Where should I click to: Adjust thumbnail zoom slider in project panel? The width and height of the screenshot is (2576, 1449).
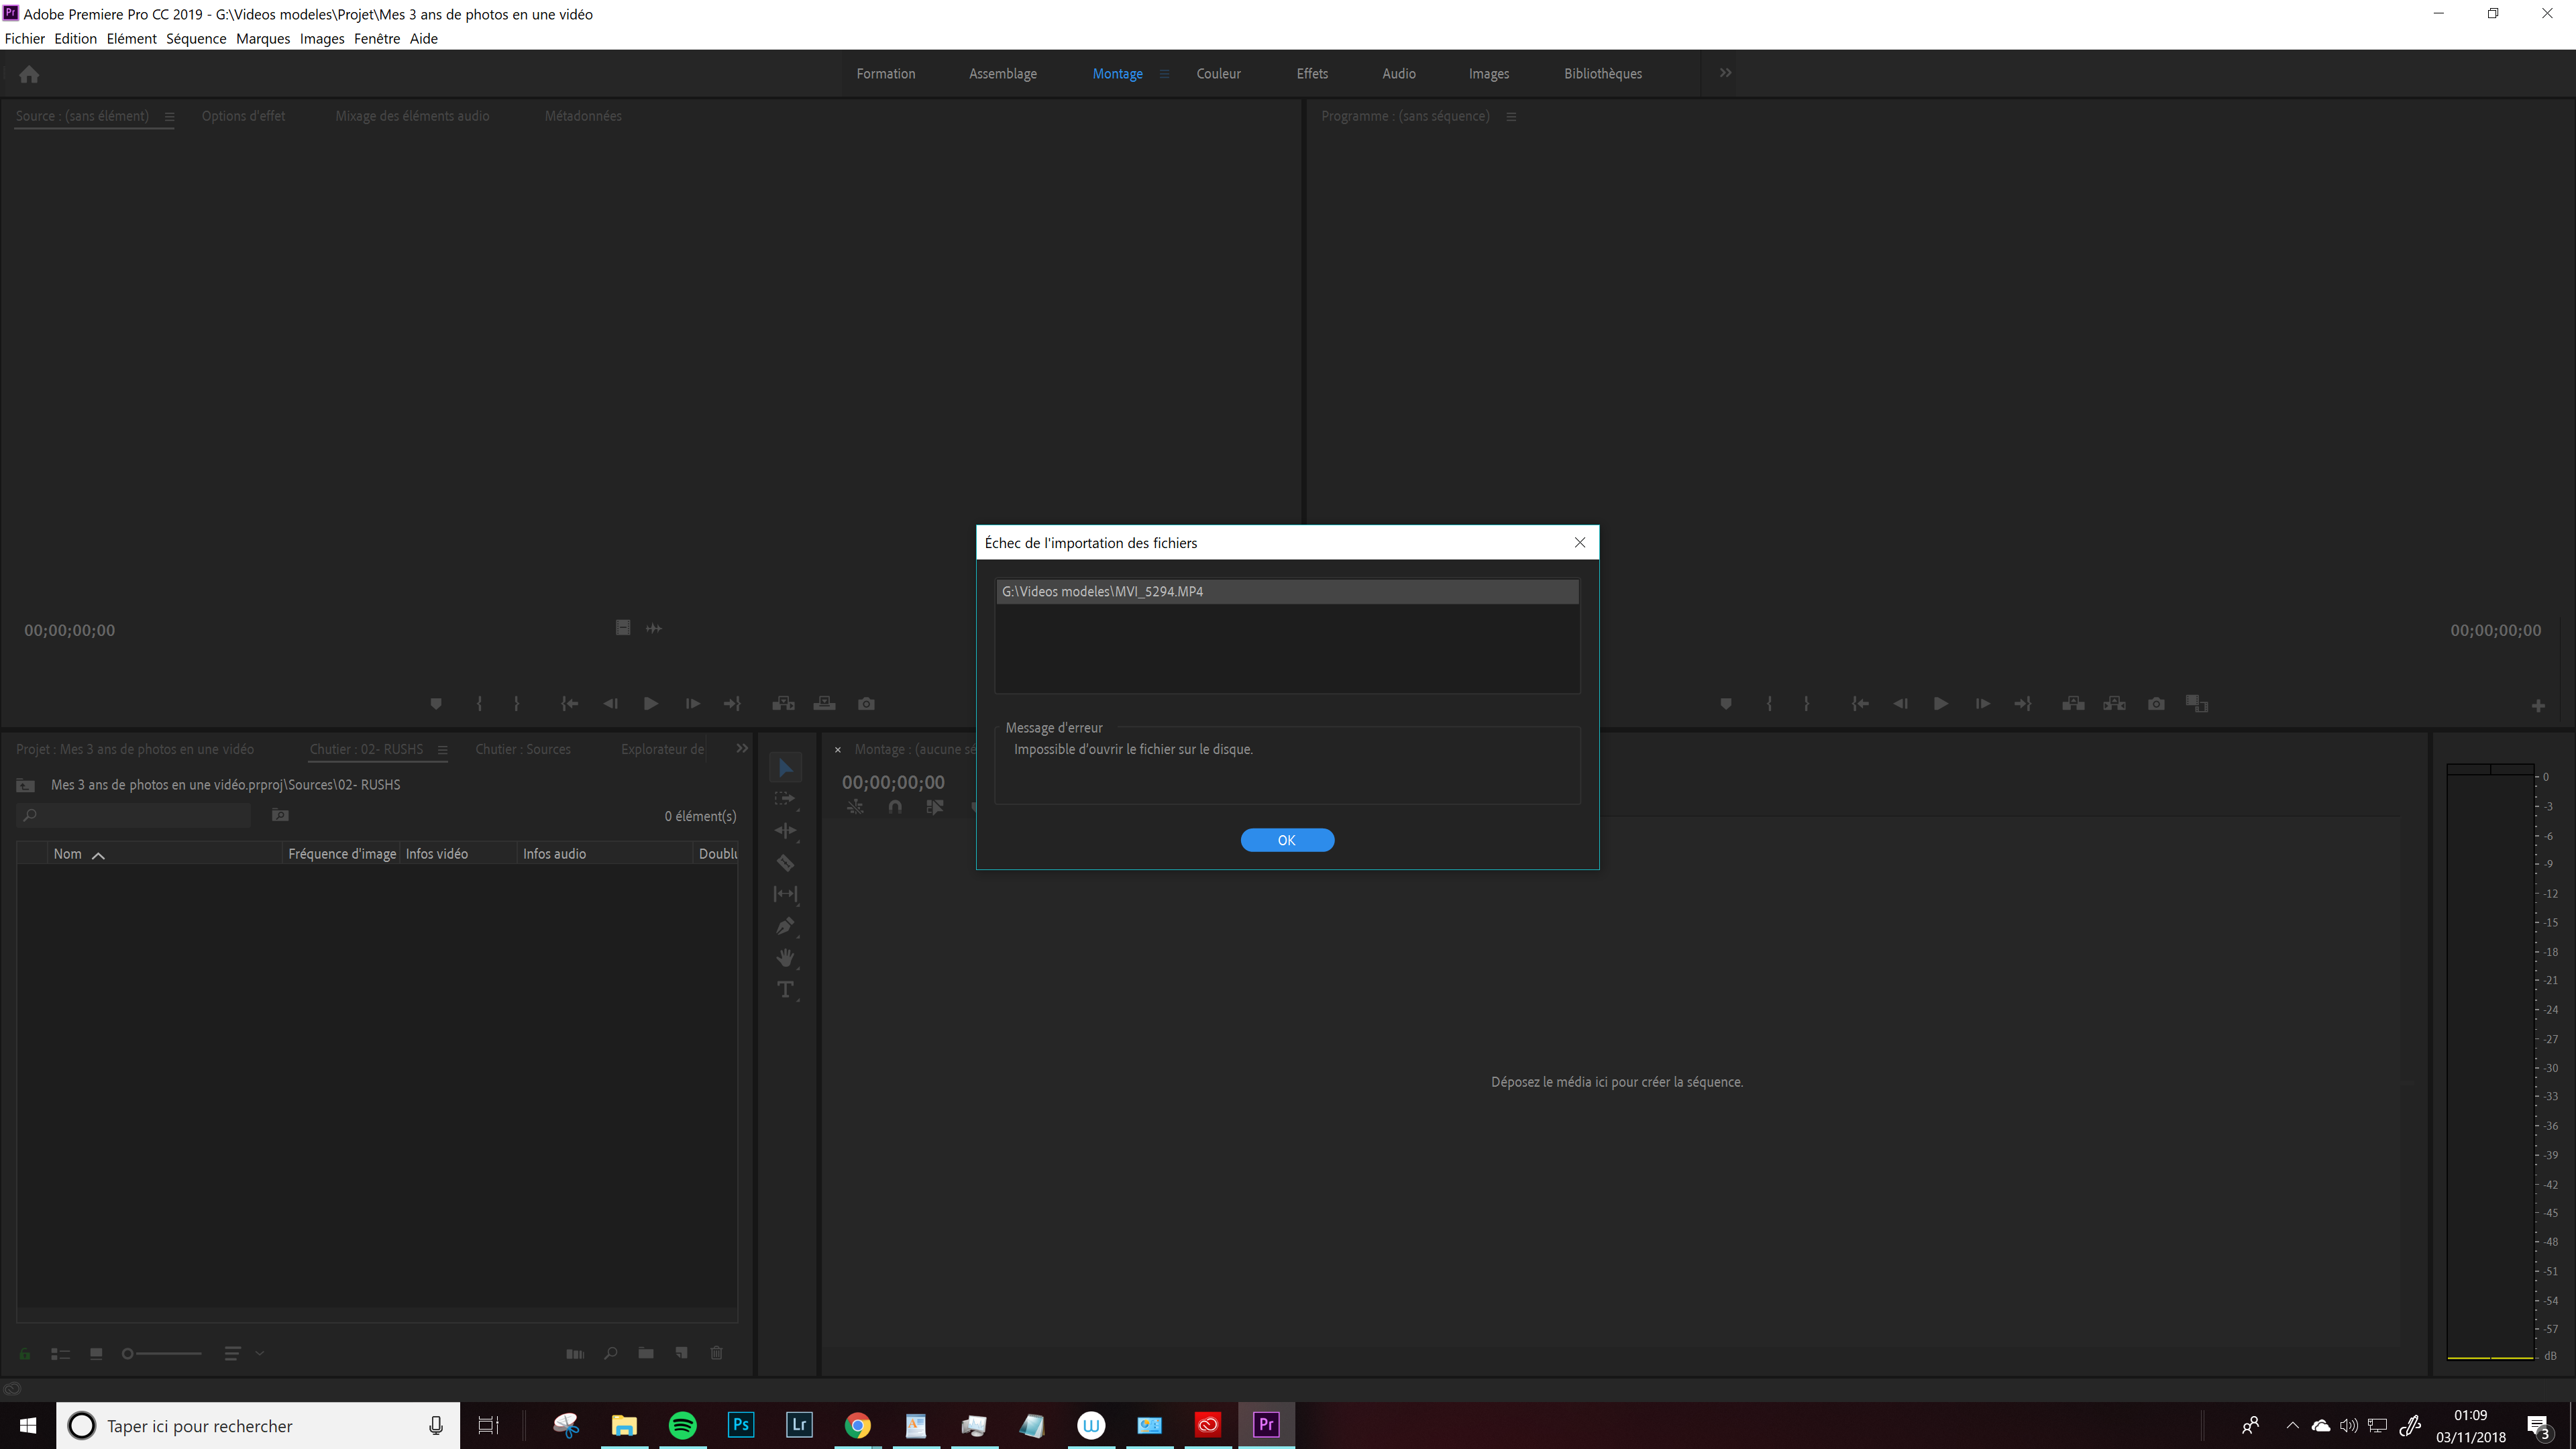(128, 1354)
